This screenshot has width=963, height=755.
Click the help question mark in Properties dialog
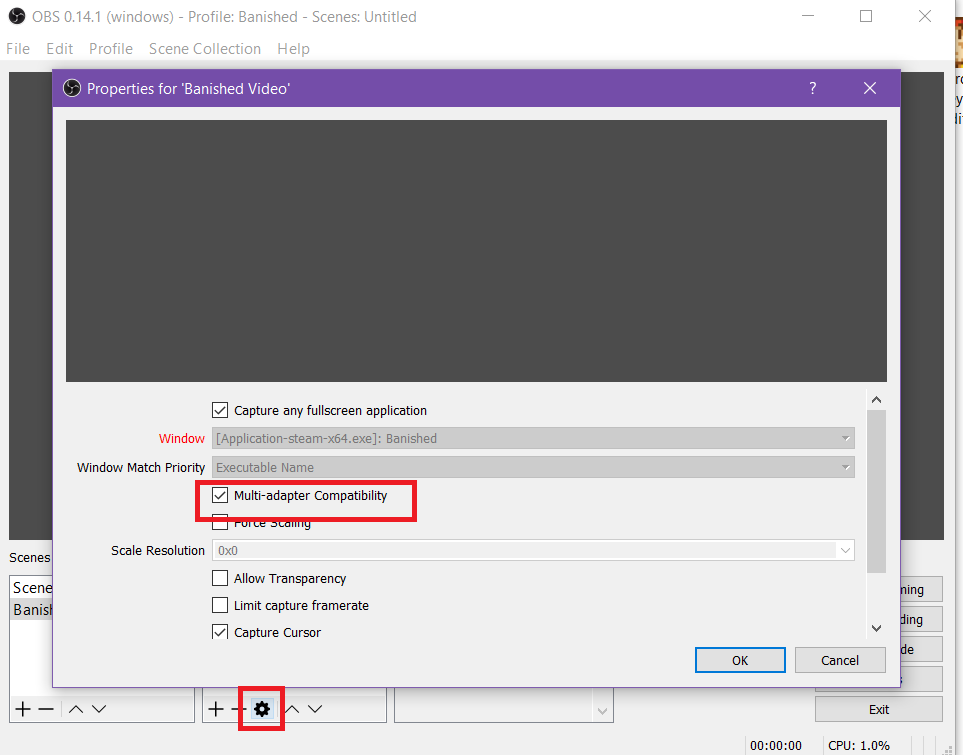click(x=813, y=88)
